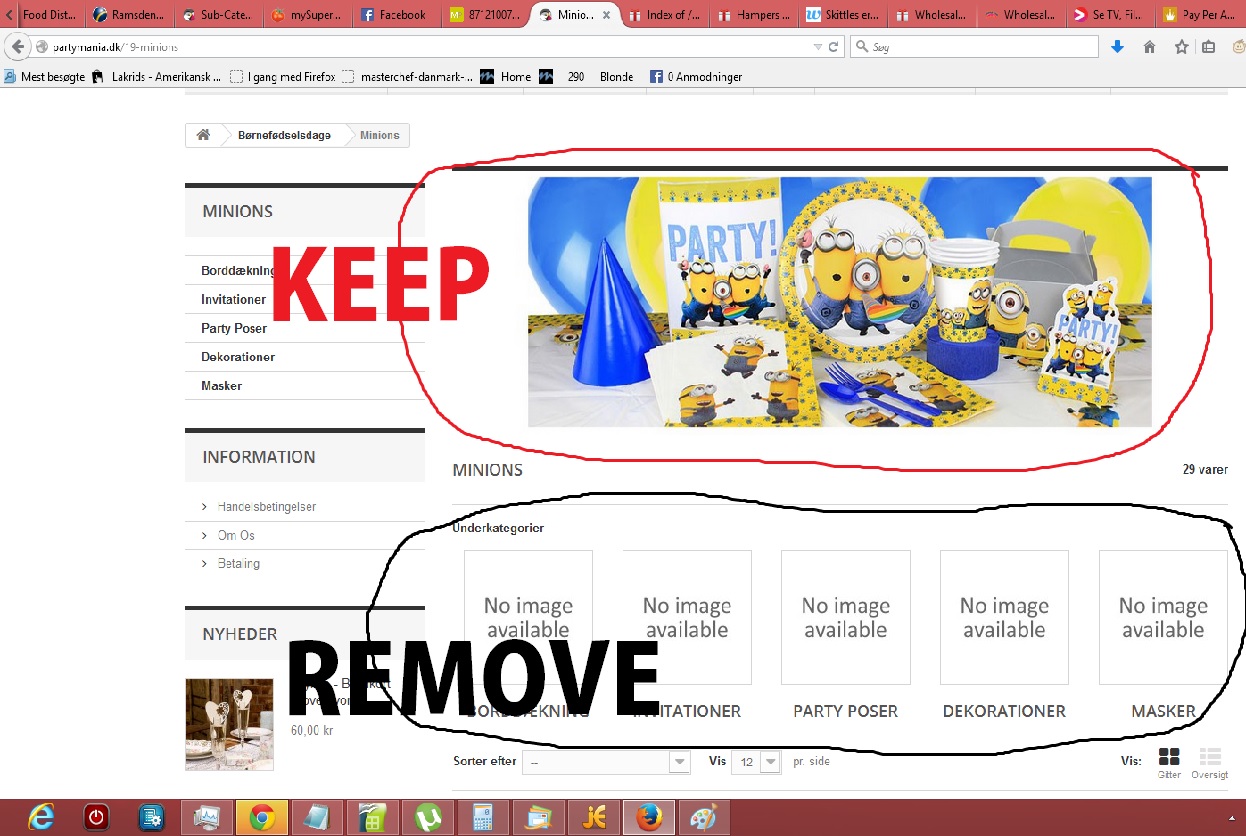Reload the page with the refresh icon
Screen dimensions: 1246x836
833,47
